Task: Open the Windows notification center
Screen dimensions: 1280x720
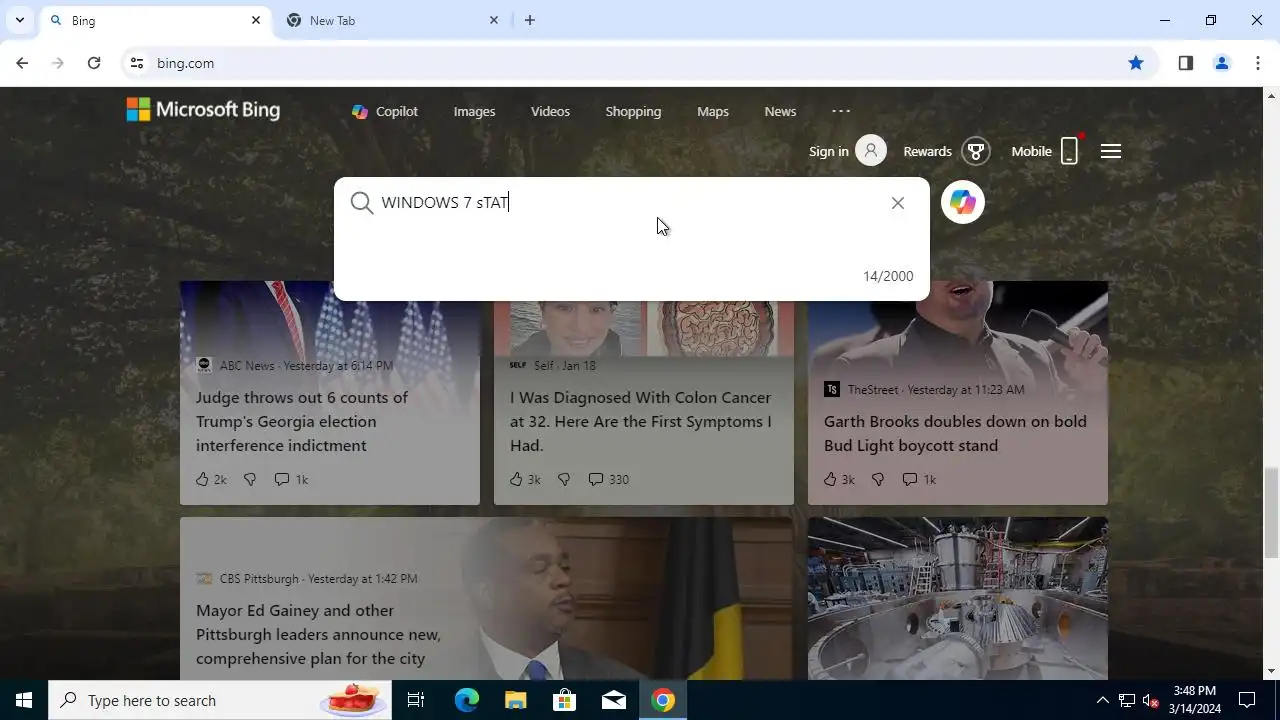Action: point(1247,700)
